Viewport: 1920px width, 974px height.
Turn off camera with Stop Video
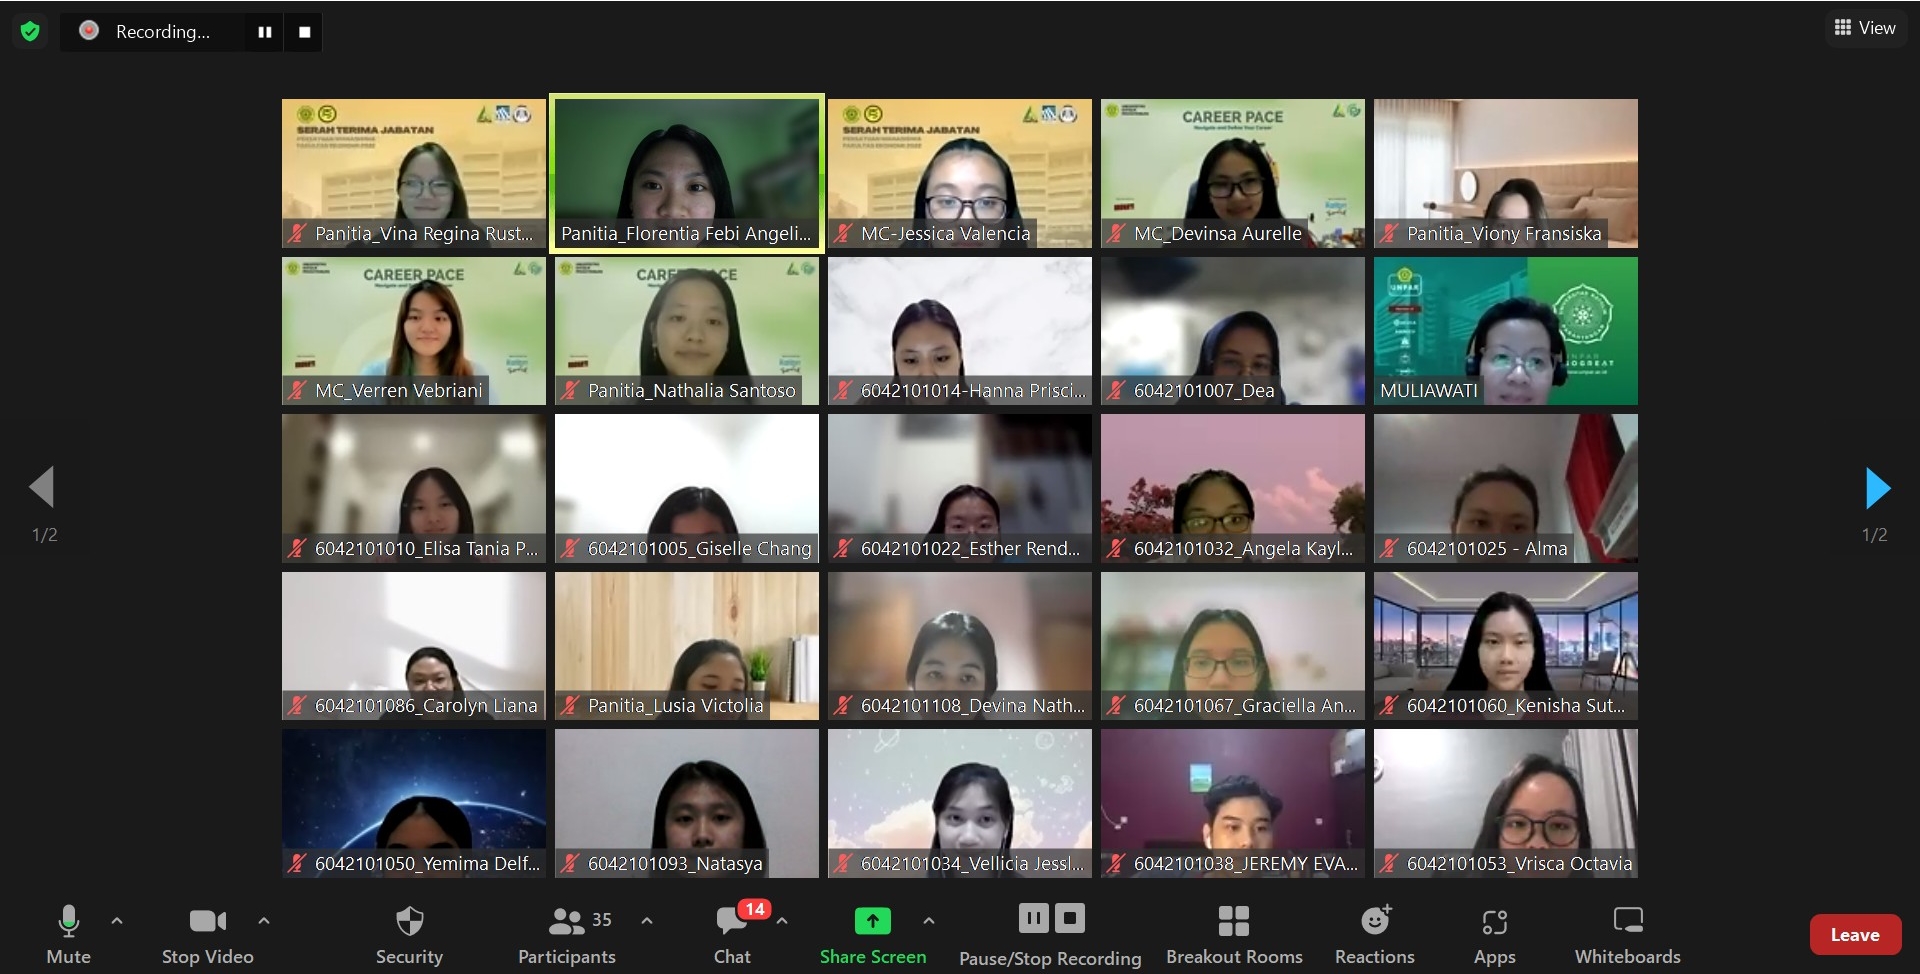(207, 934)
